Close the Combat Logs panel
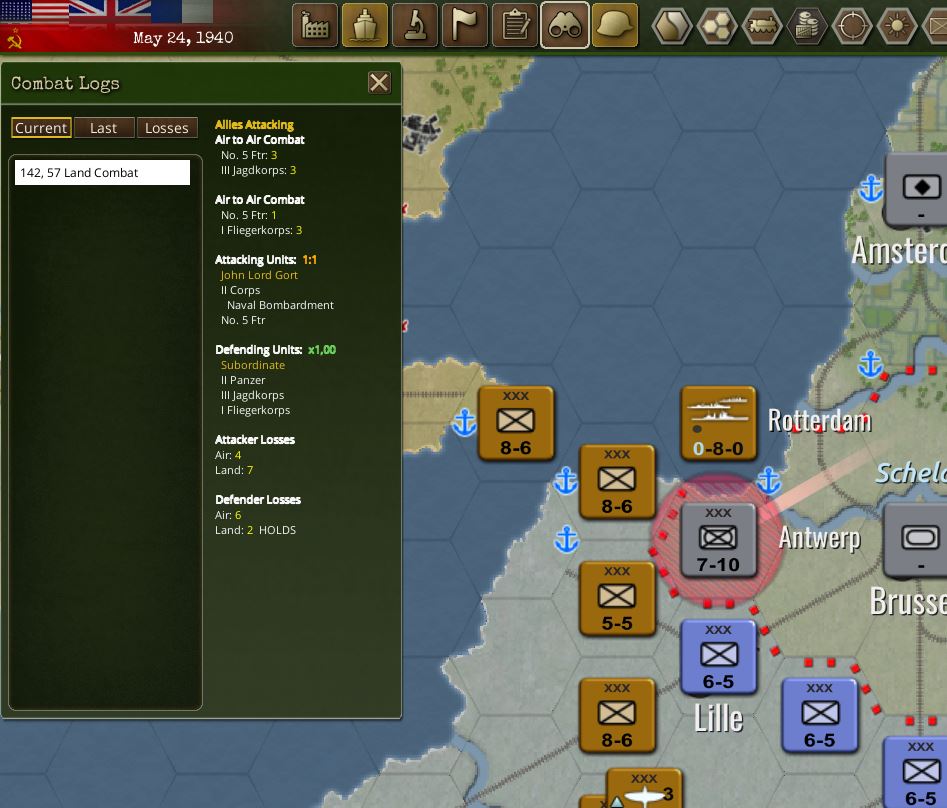This screenshot has height=808, width=947. pyautogui.click(x=379, y=83)
